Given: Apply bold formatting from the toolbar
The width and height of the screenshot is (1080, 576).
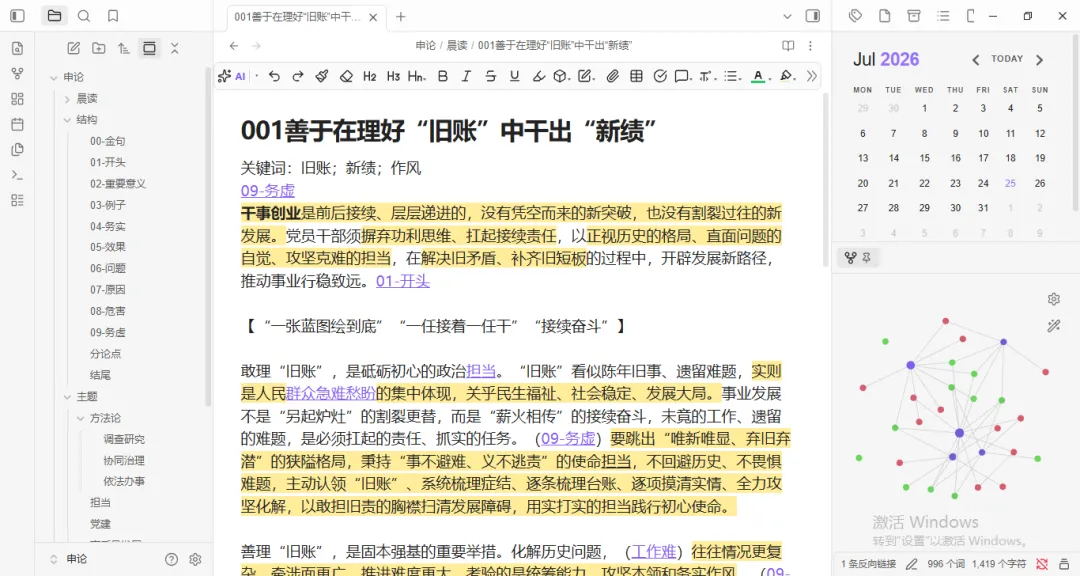Looking at the screenshot, I should click(443, 76).
